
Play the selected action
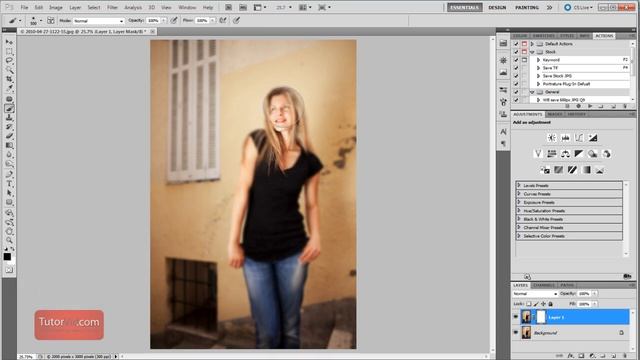590,106
